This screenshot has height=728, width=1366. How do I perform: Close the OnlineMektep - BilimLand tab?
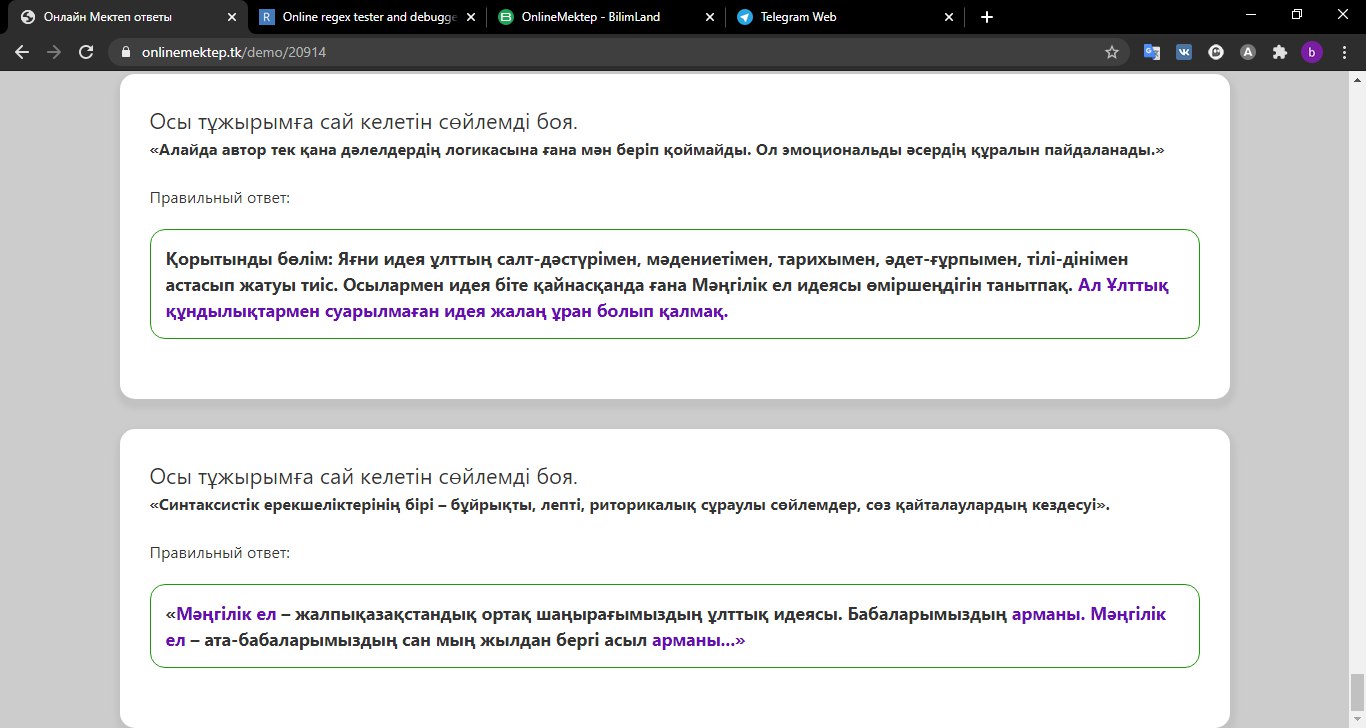point(710,17)
